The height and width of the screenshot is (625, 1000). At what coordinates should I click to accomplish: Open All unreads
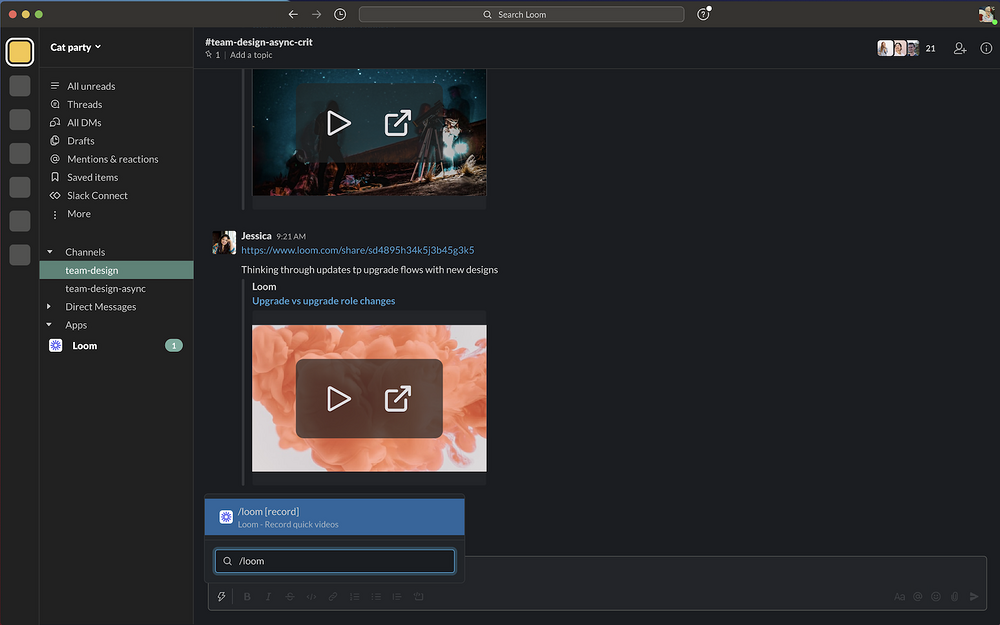91,86
